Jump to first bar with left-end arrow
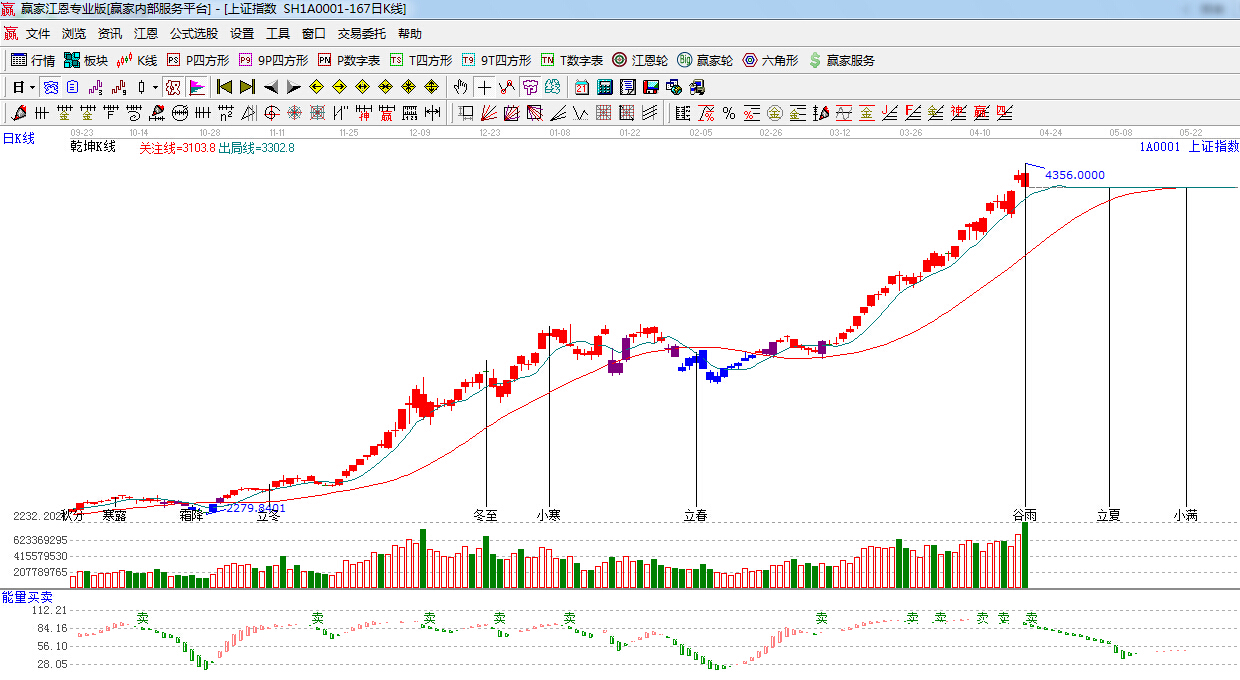Screen dimensions: 1240x680 coord(224,87)
